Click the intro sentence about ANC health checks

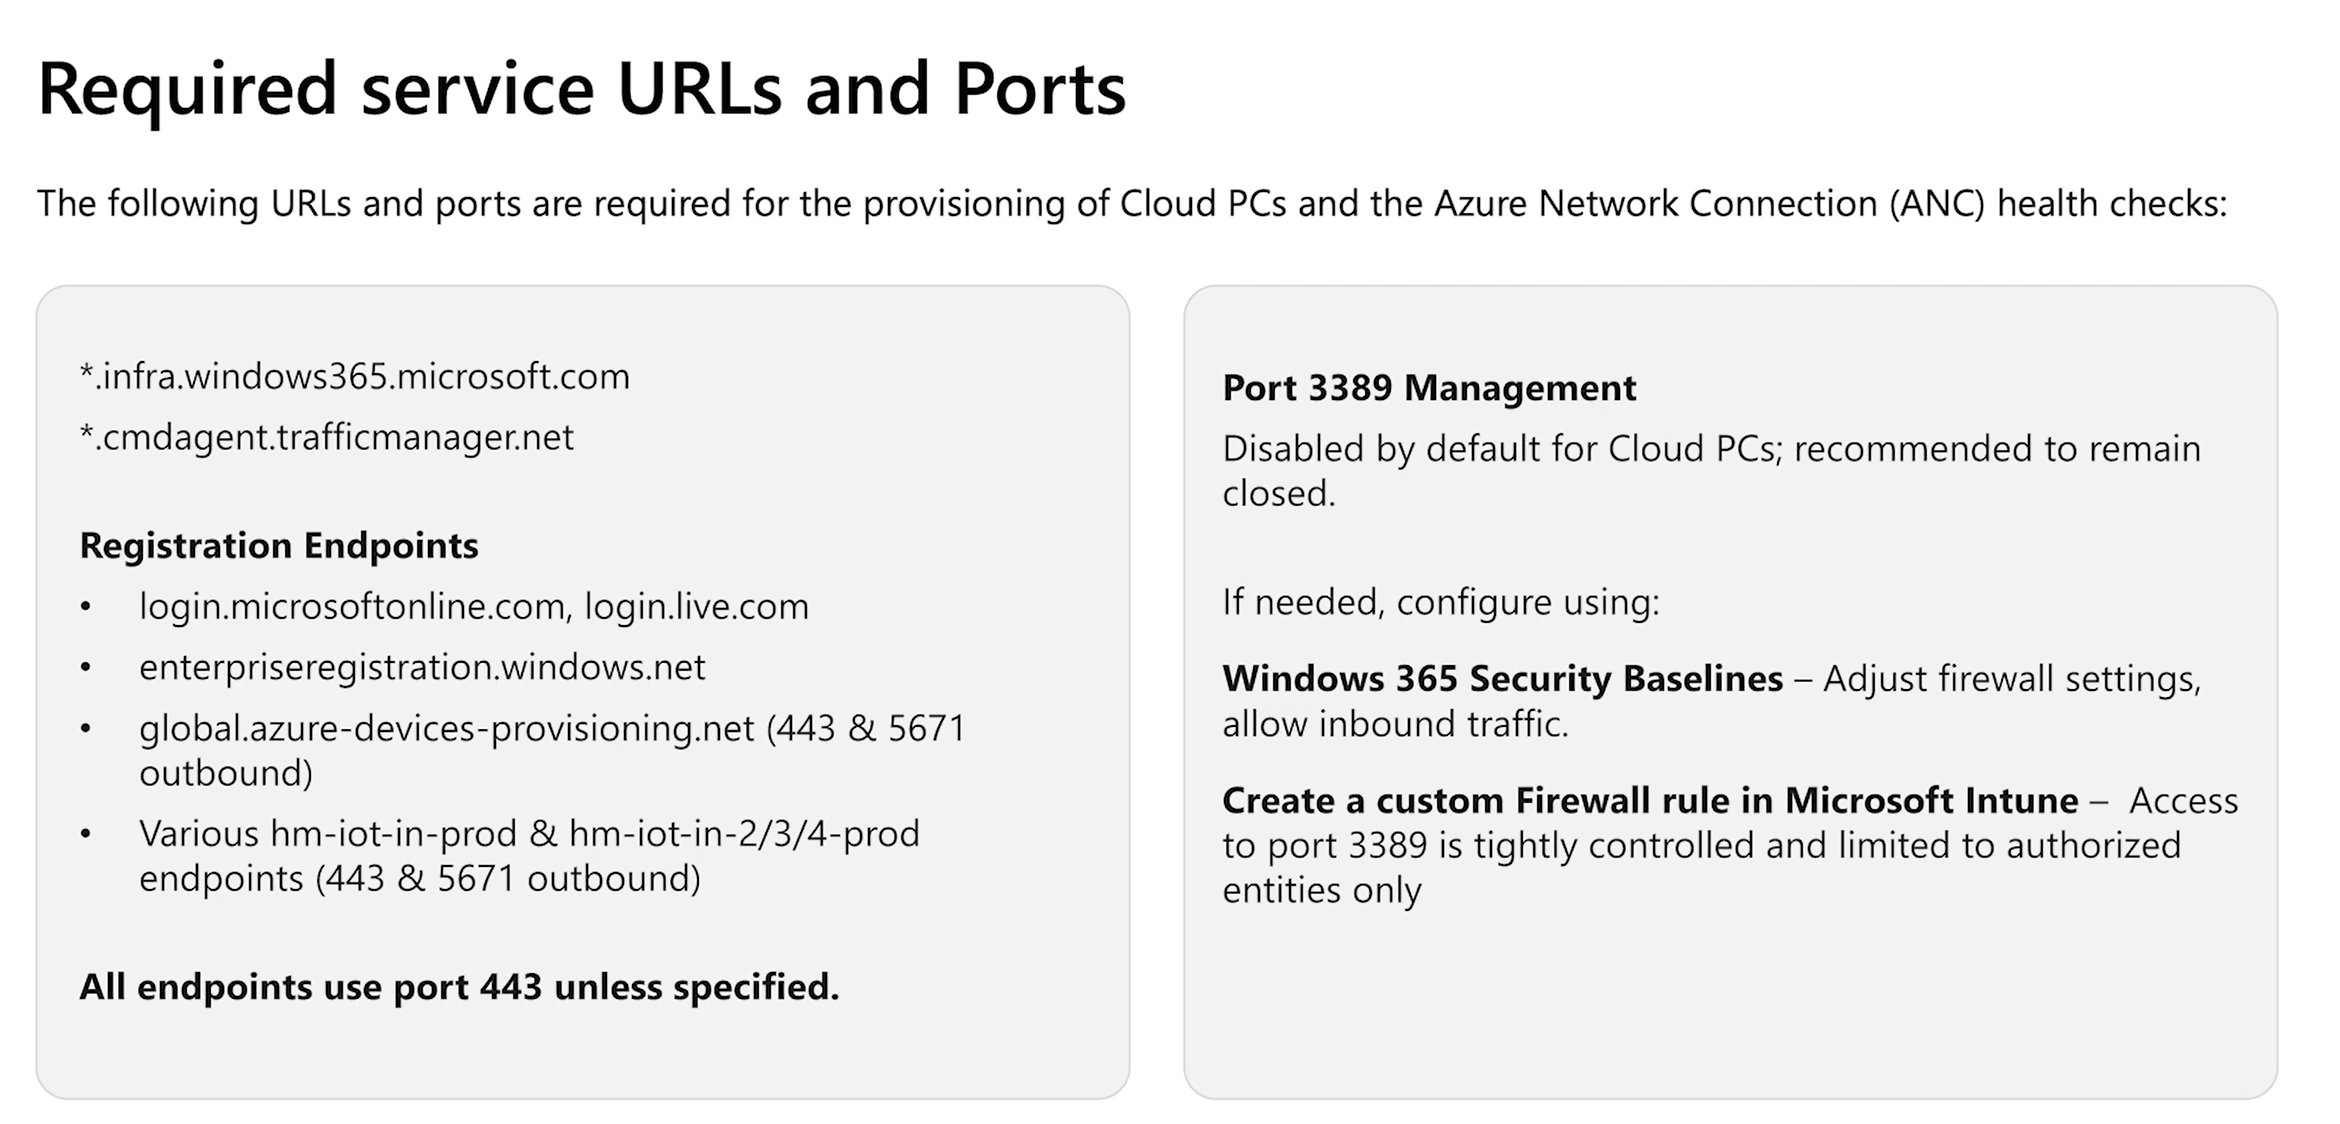(x=1131, y=204)
